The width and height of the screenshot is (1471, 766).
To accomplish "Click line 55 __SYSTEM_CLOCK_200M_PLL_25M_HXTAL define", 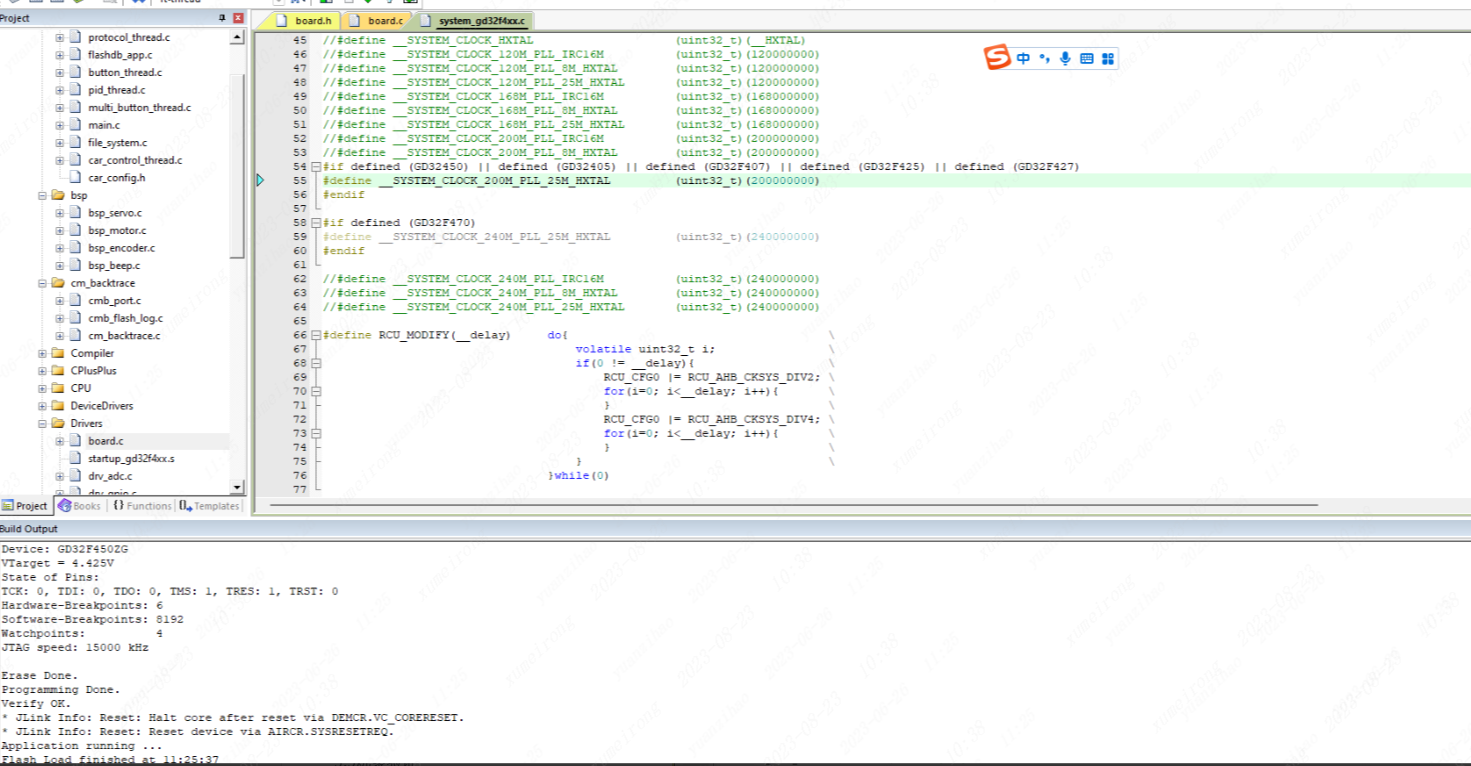I will [x=570, y=180].
